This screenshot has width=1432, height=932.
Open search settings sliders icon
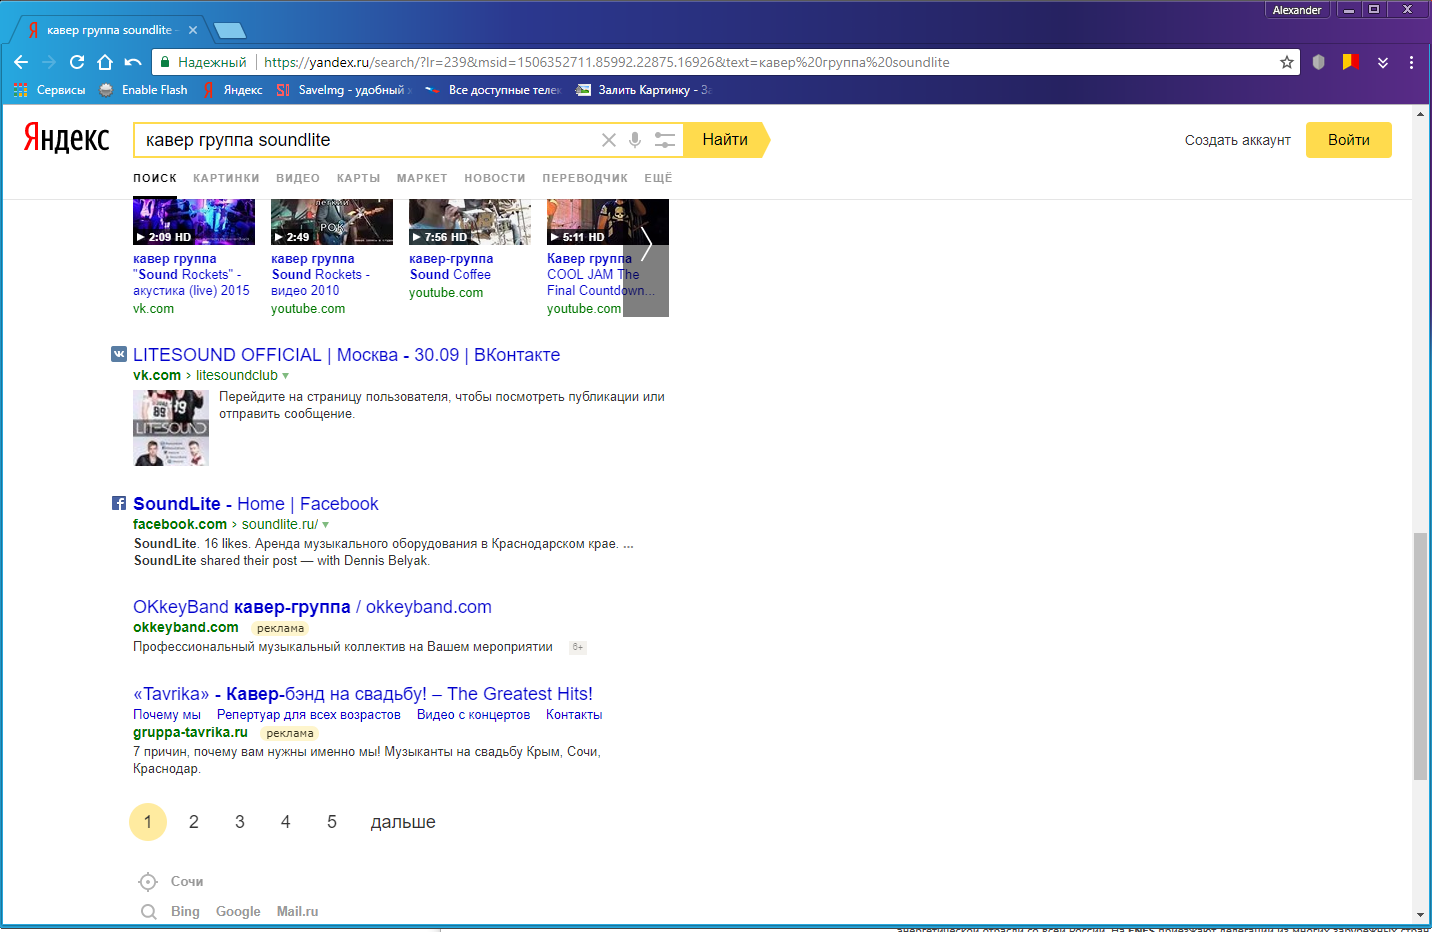click(665, 140)
